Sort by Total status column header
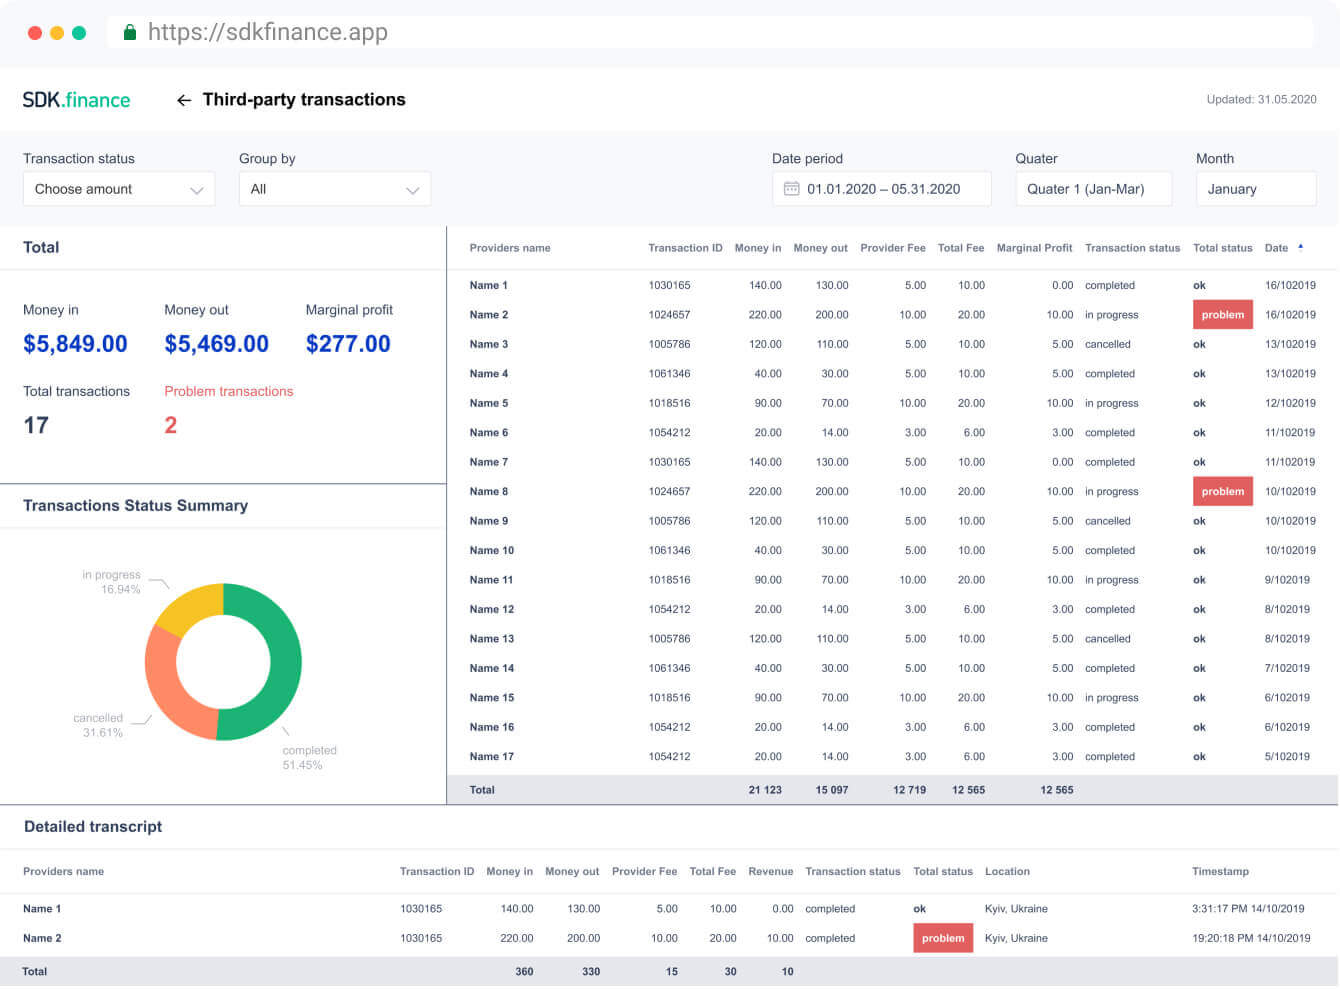The image size is (1340, 990). pyautogui.click(x=1223, y=248)
